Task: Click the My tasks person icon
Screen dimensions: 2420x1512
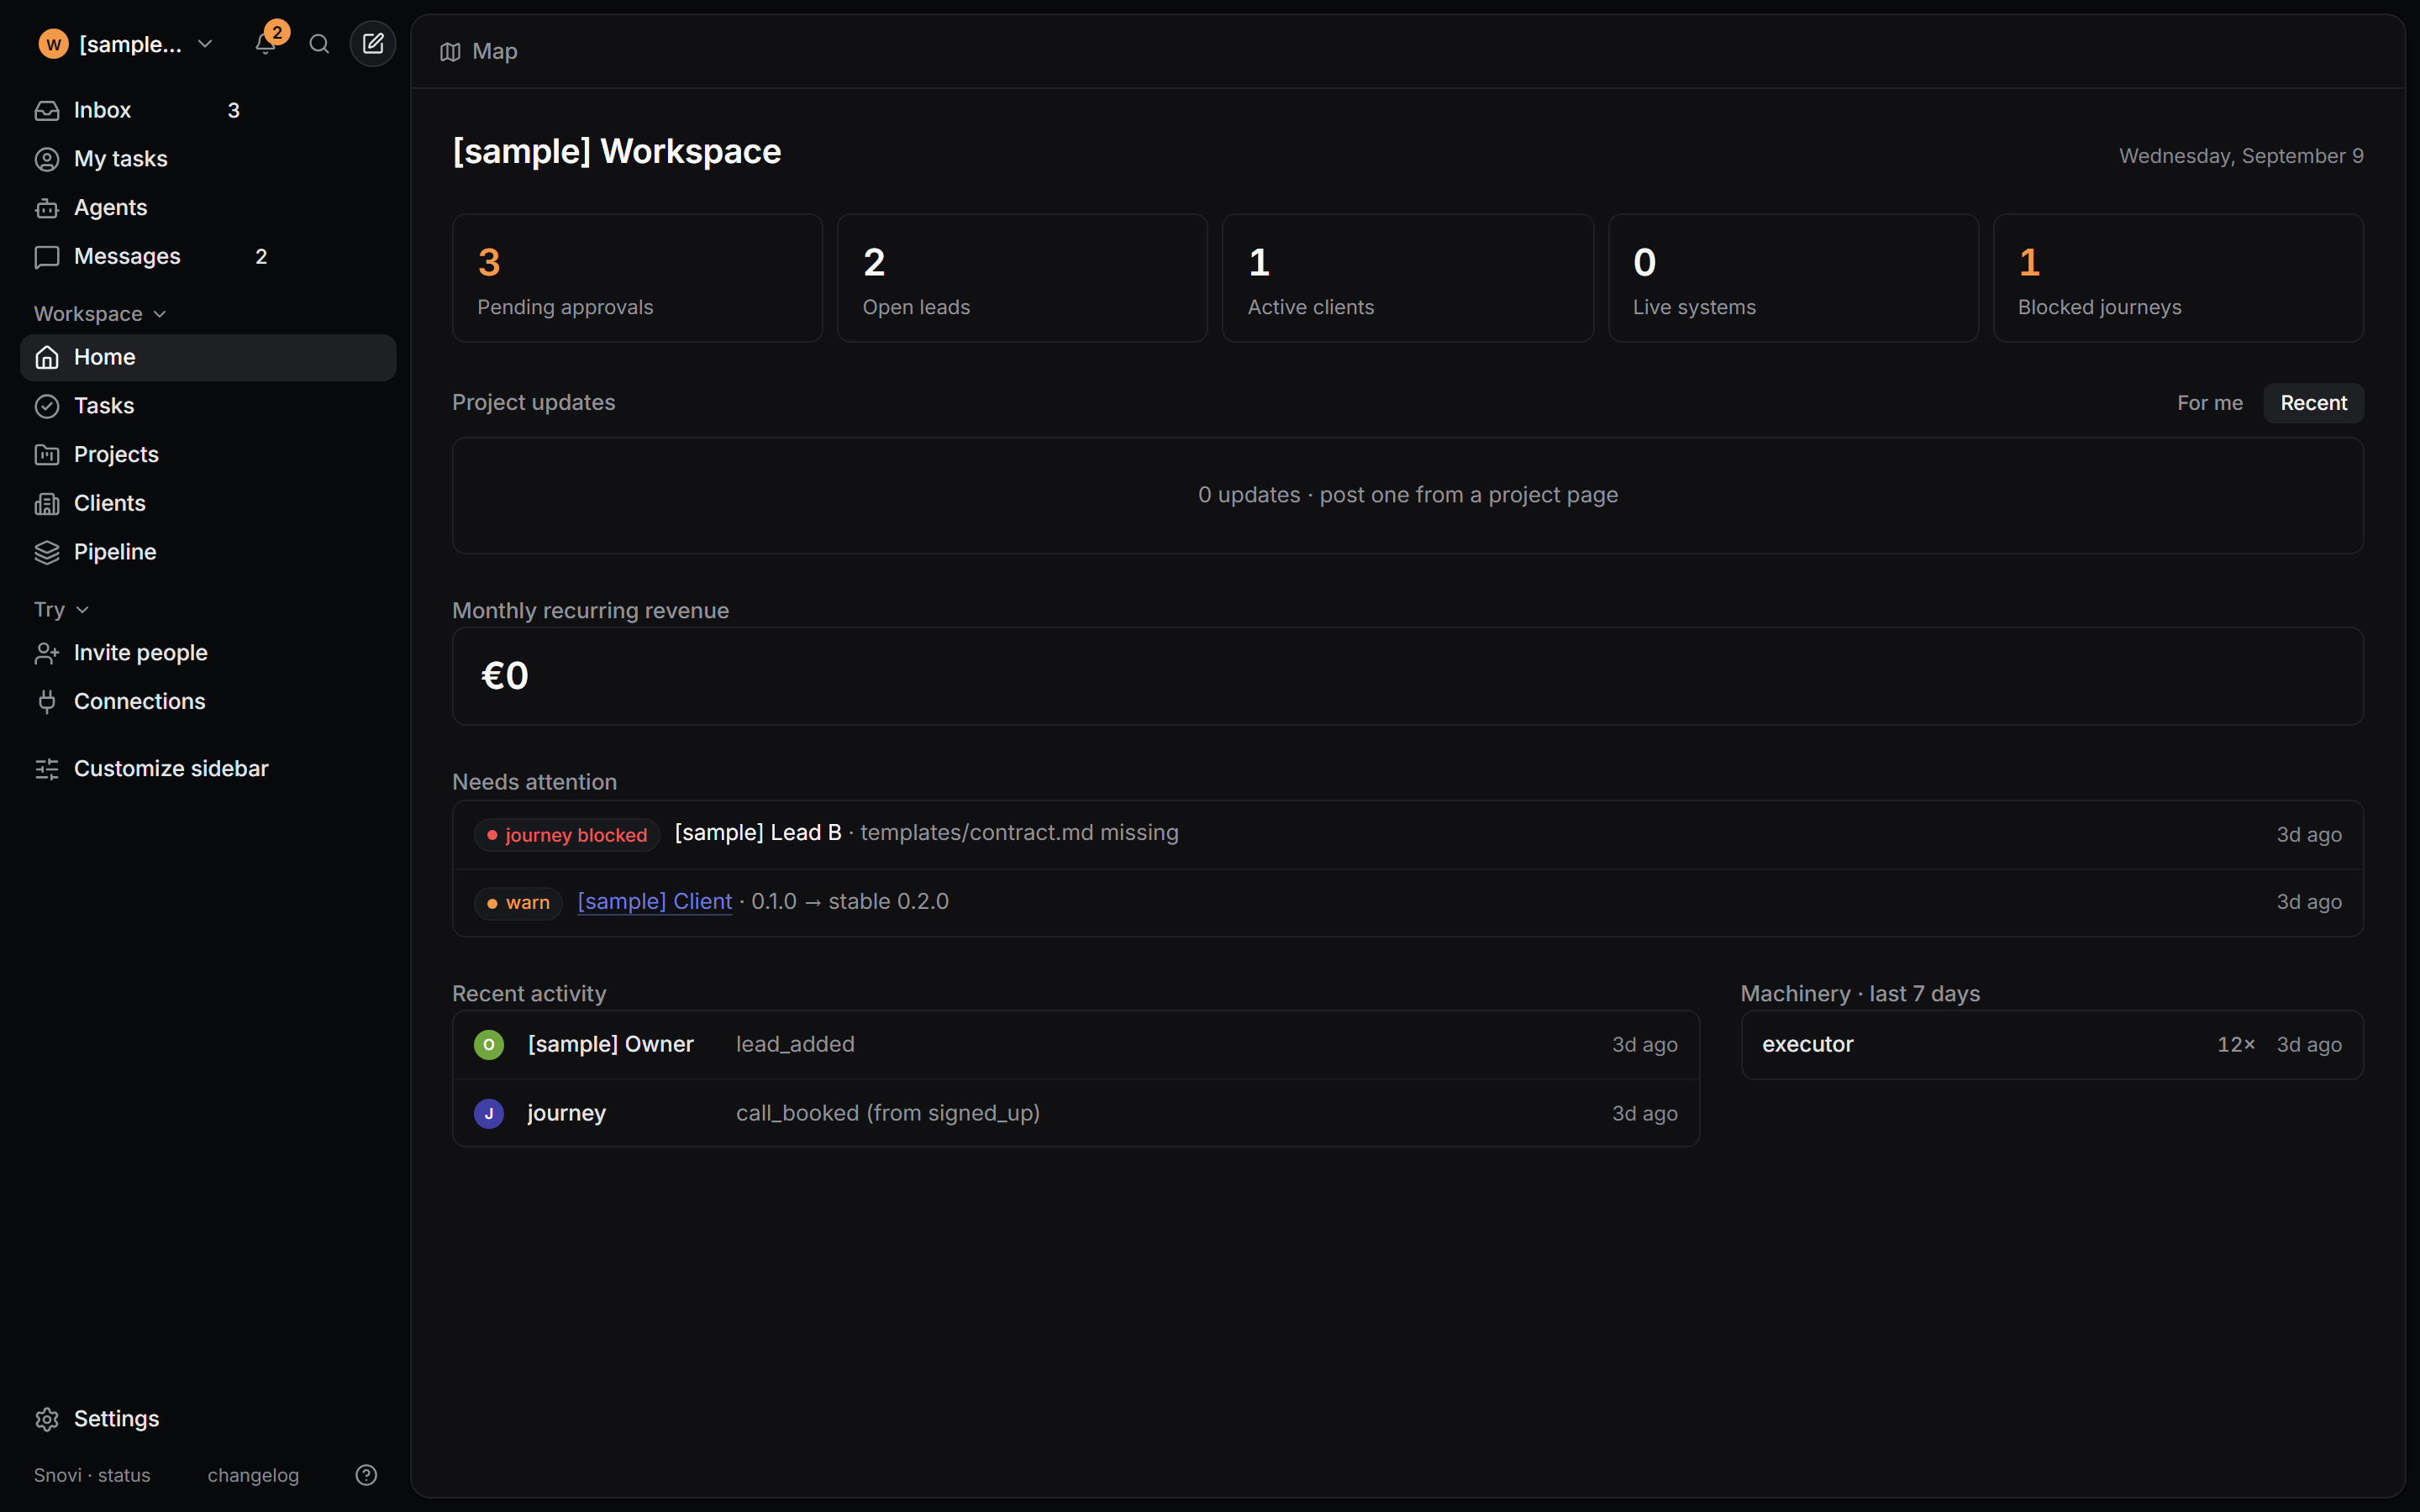Action: click(47, 159)
